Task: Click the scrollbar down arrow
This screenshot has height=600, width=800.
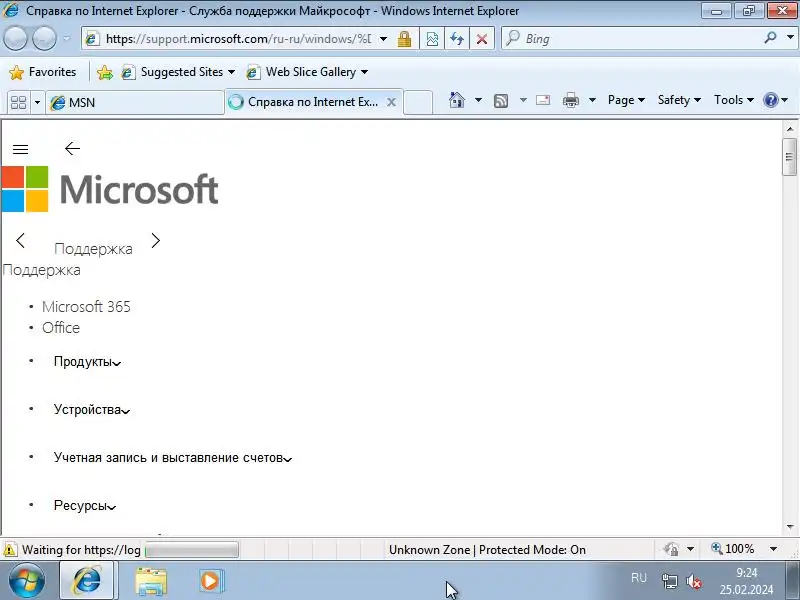Action: point(790,527)
